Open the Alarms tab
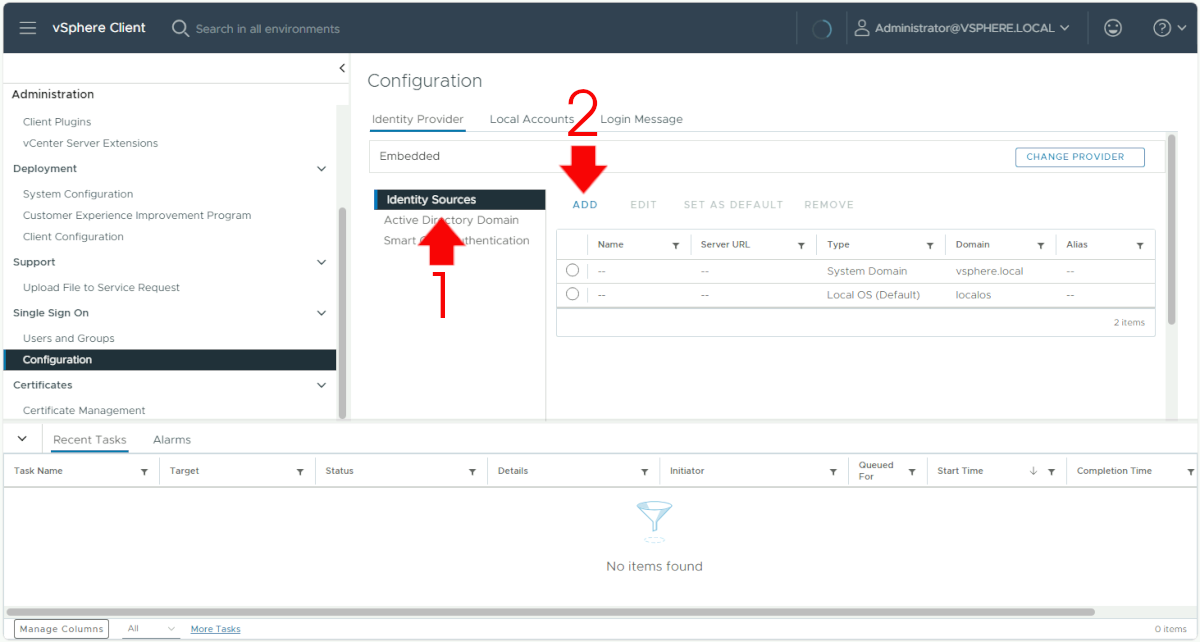This screenshot has height=642, width=1200. coord(172,440)
